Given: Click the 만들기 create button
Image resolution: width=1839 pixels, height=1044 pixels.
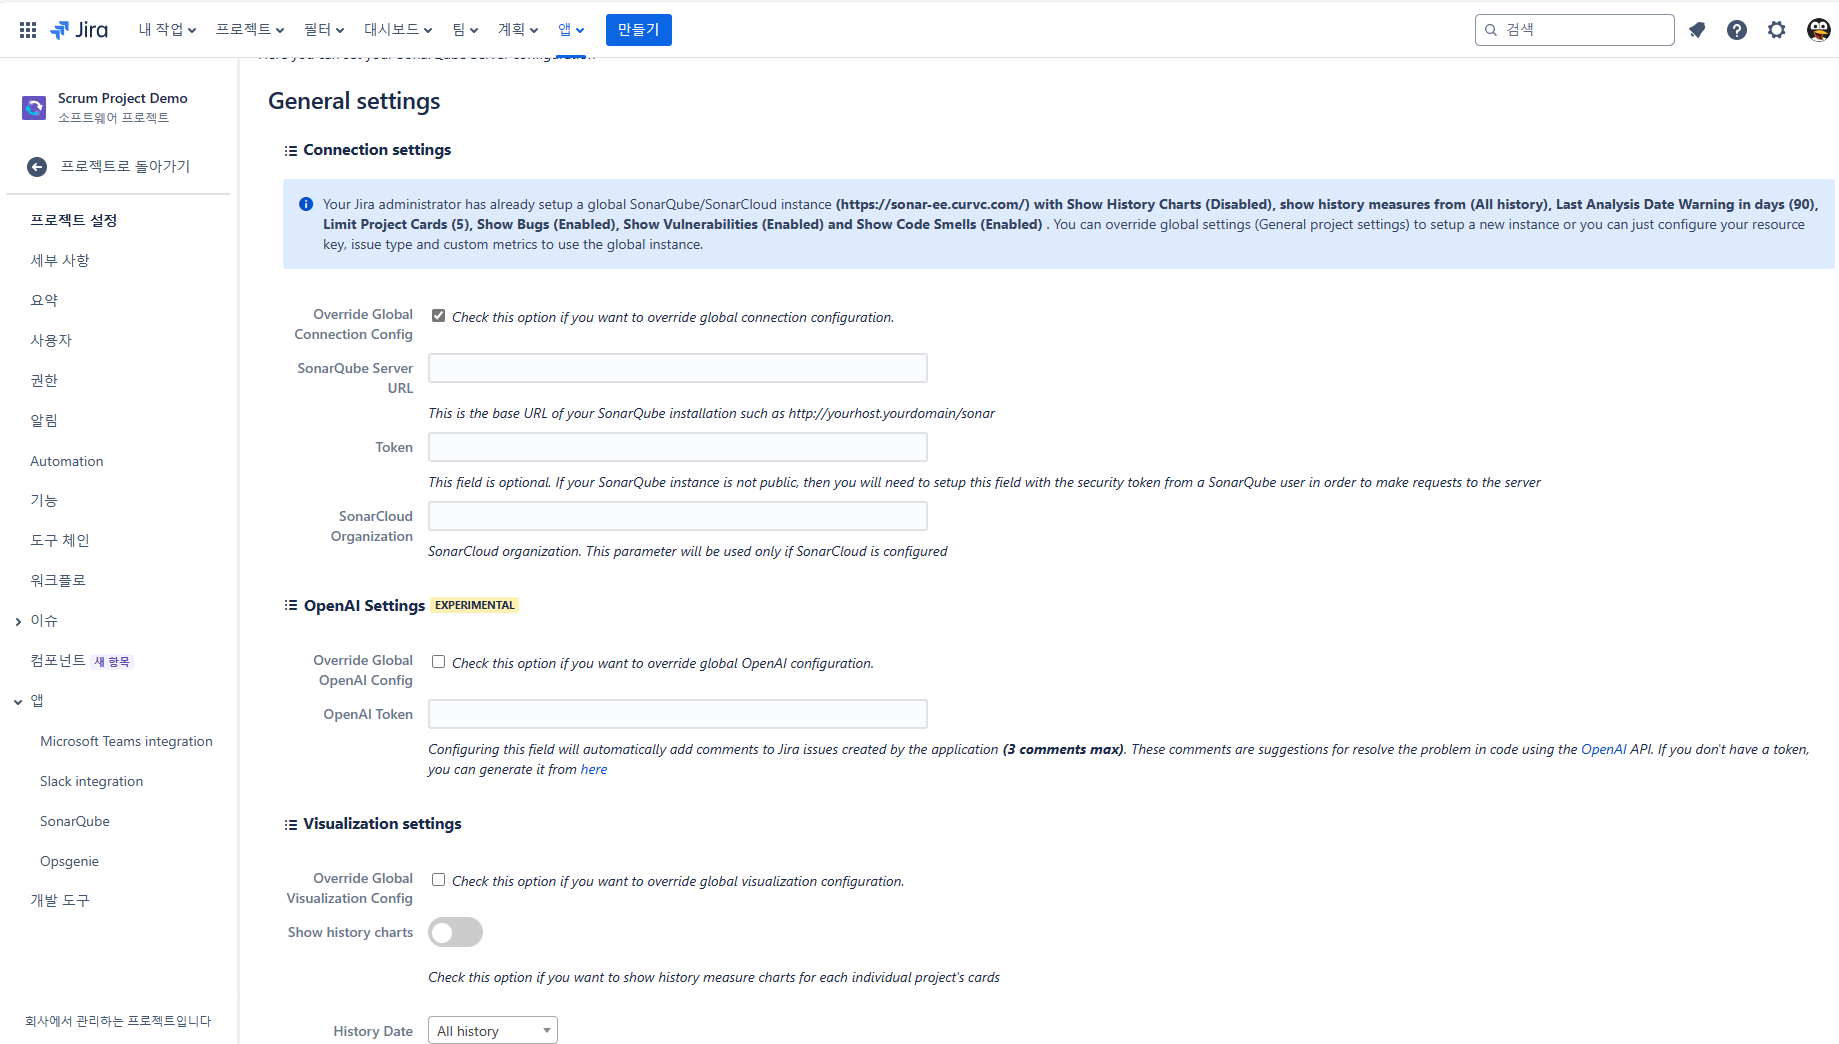Looking at the screenshot, I should click(639, 30).
